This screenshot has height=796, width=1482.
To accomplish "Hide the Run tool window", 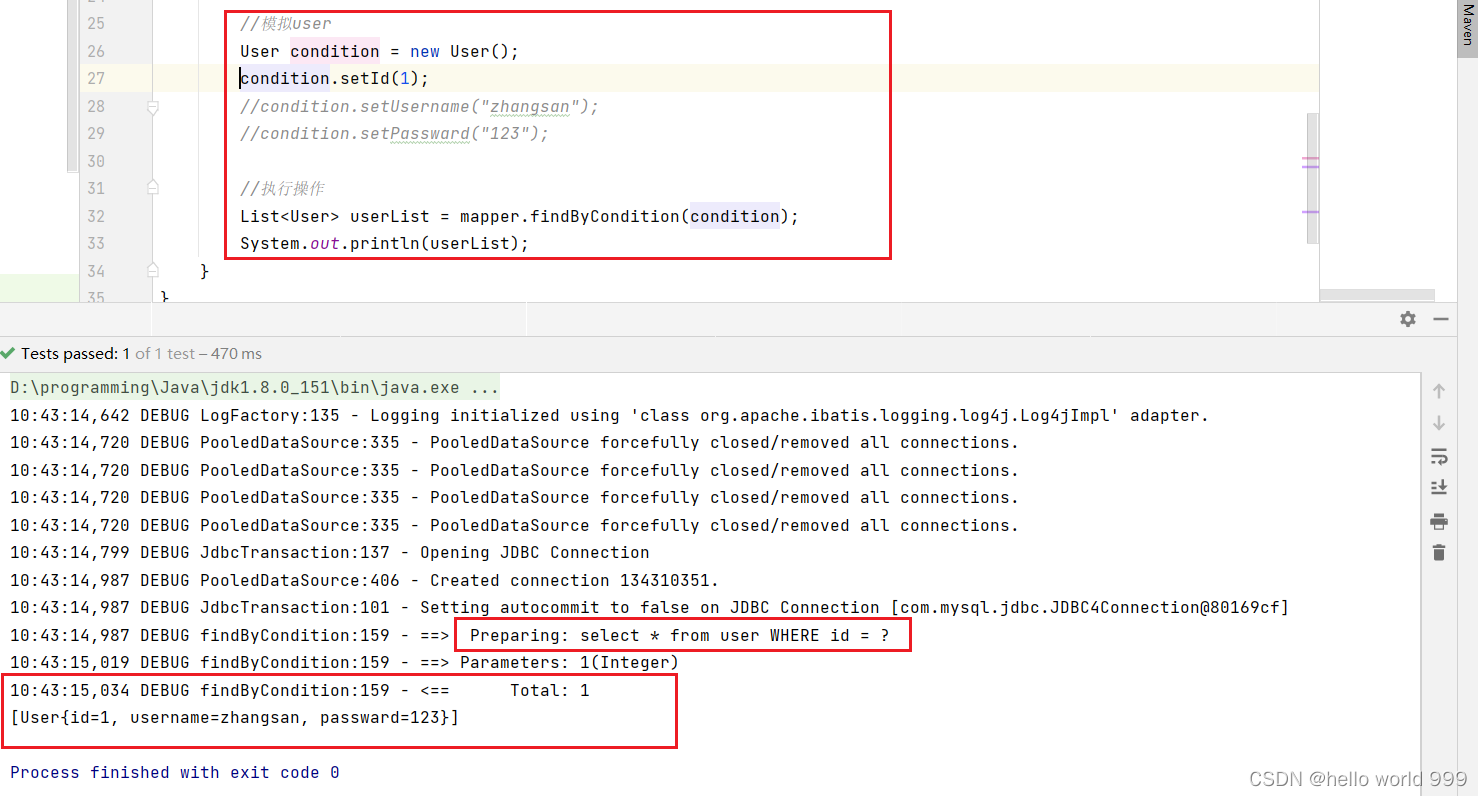I will pyautogui.click(x=1441, y=319).
